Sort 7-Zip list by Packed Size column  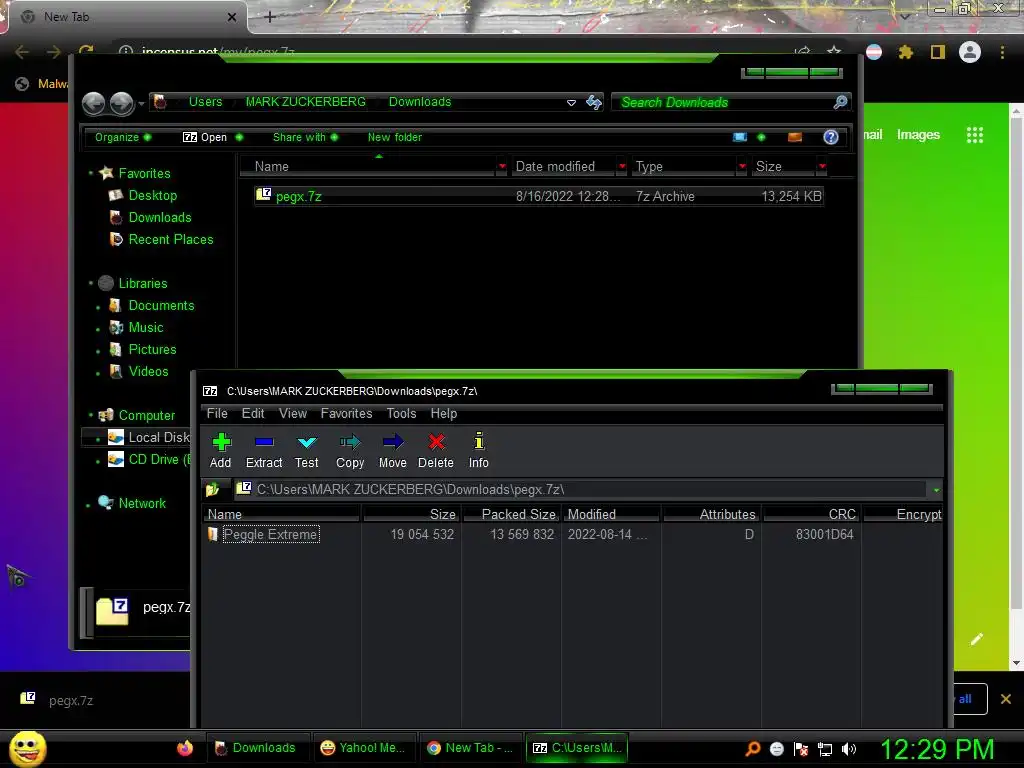pyautogui.click(x=511, y=514)
